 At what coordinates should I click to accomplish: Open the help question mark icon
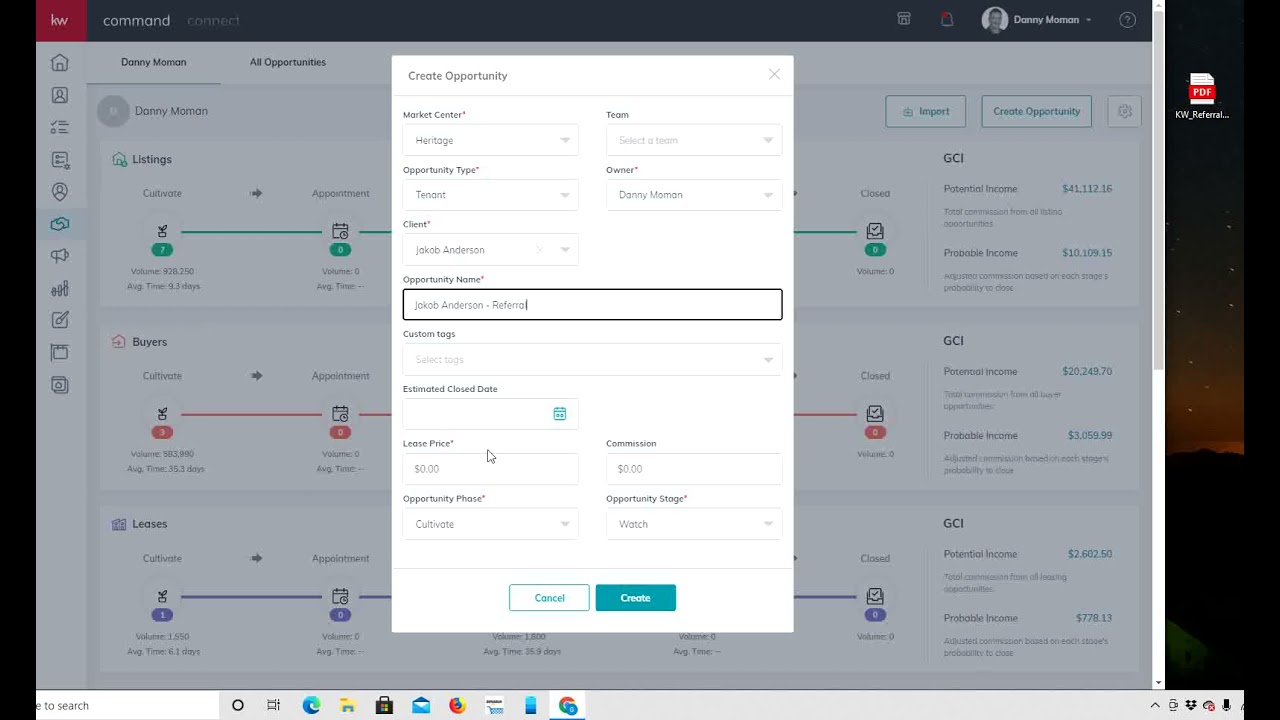[x=1127, y=20]
